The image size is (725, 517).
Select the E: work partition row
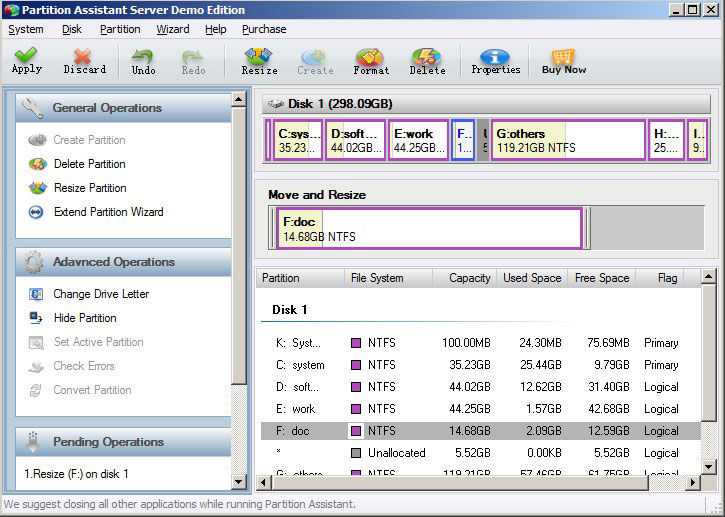481,409
